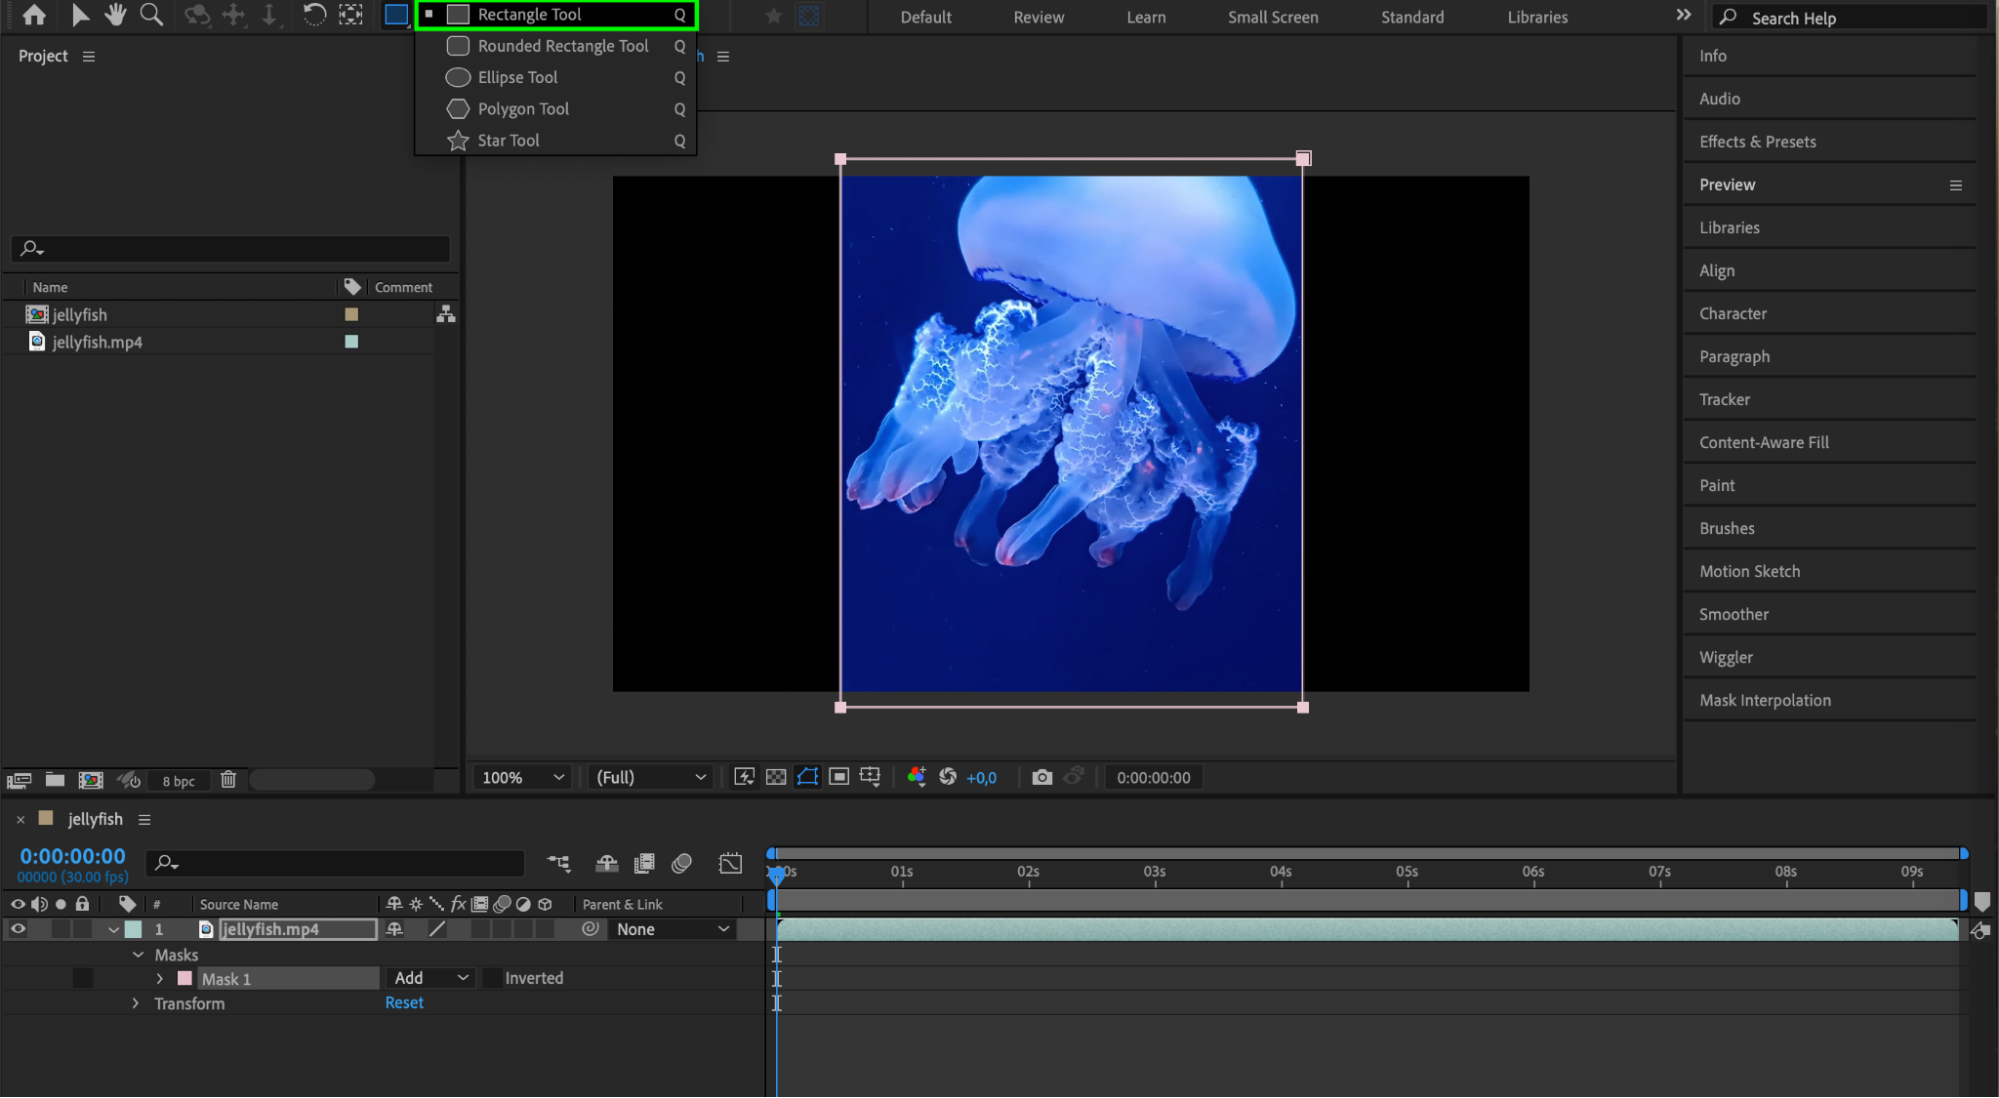Click the trash icon in Project panel
Screen dimensions: 1999x1098
[228, 780]
